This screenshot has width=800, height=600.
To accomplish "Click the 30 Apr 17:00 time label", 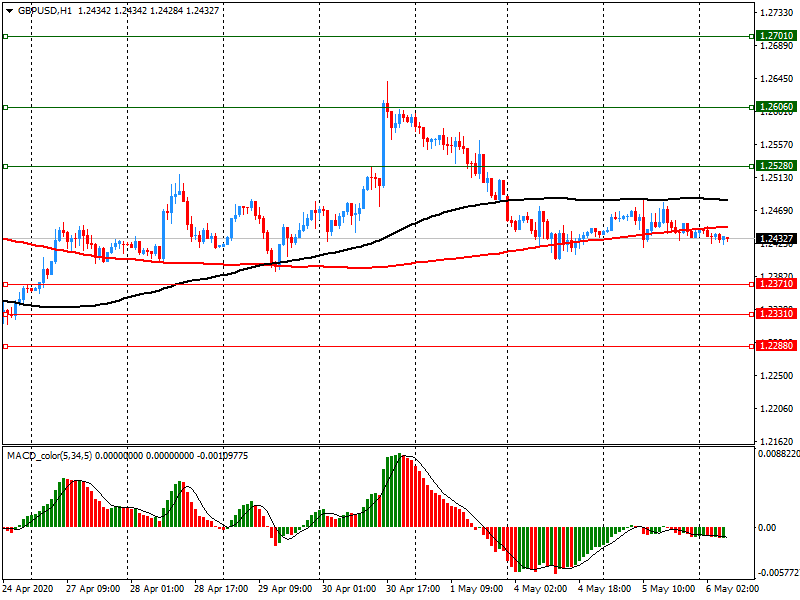I will [413, 589].
